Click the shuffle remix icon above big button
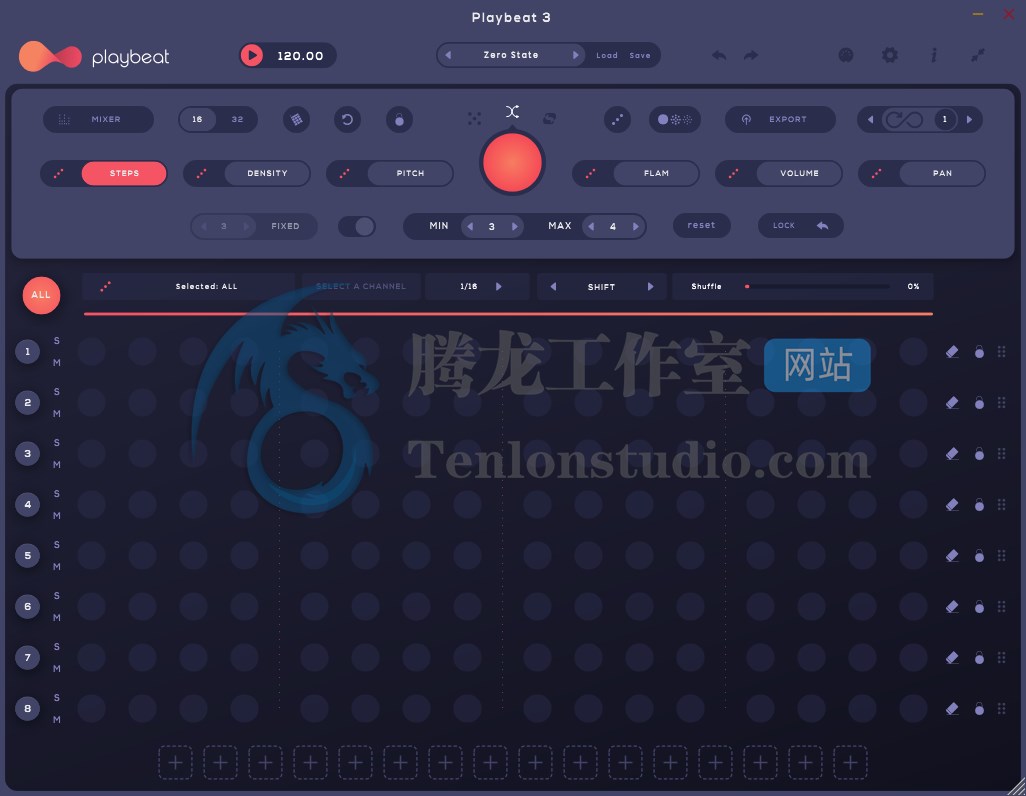The width and height of the screenshot is (1026, 796). pyautogui.click(x=512, y=112)
